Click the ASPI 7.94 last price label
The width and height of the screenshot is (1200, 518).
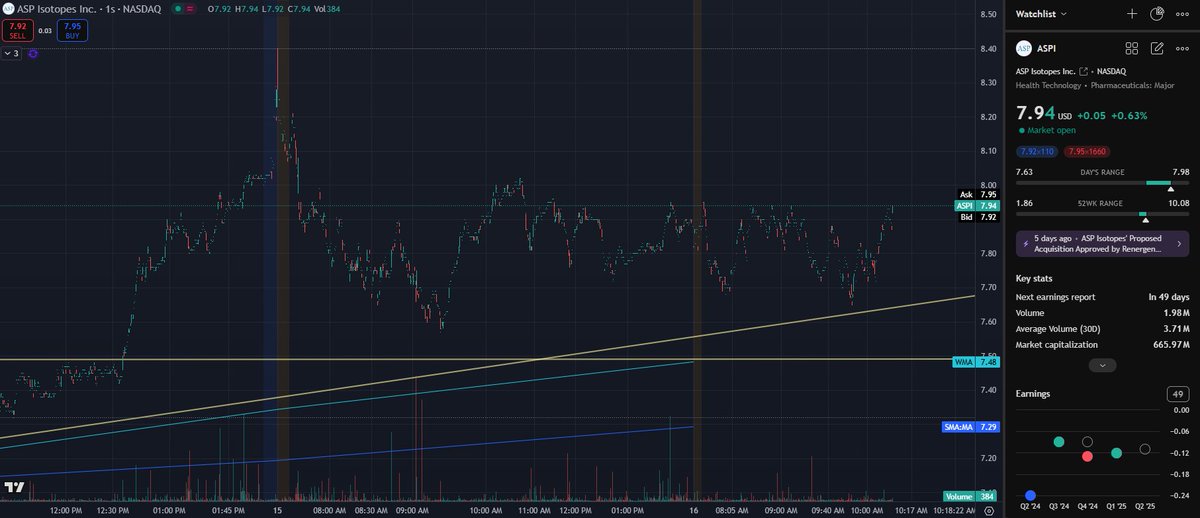point(977,206)
